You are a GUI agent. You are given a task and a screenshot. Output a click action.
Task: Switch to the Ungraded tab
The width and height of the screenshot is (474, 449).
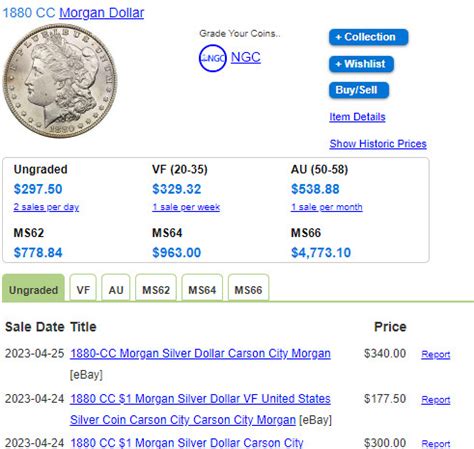(x=33, y=289)
